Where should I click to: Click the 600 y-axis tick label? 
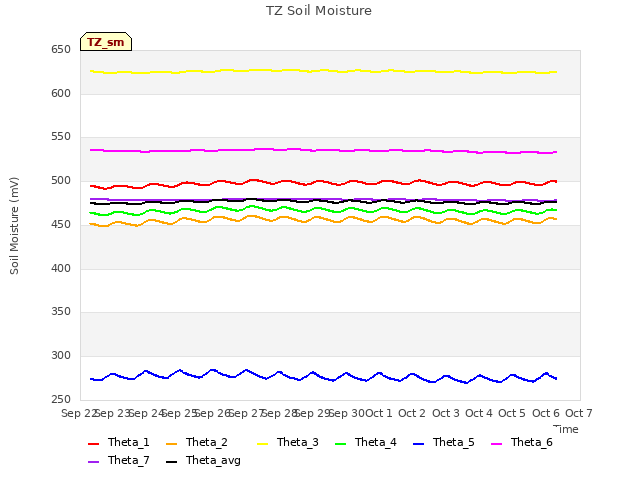click(x=61, y=93)
